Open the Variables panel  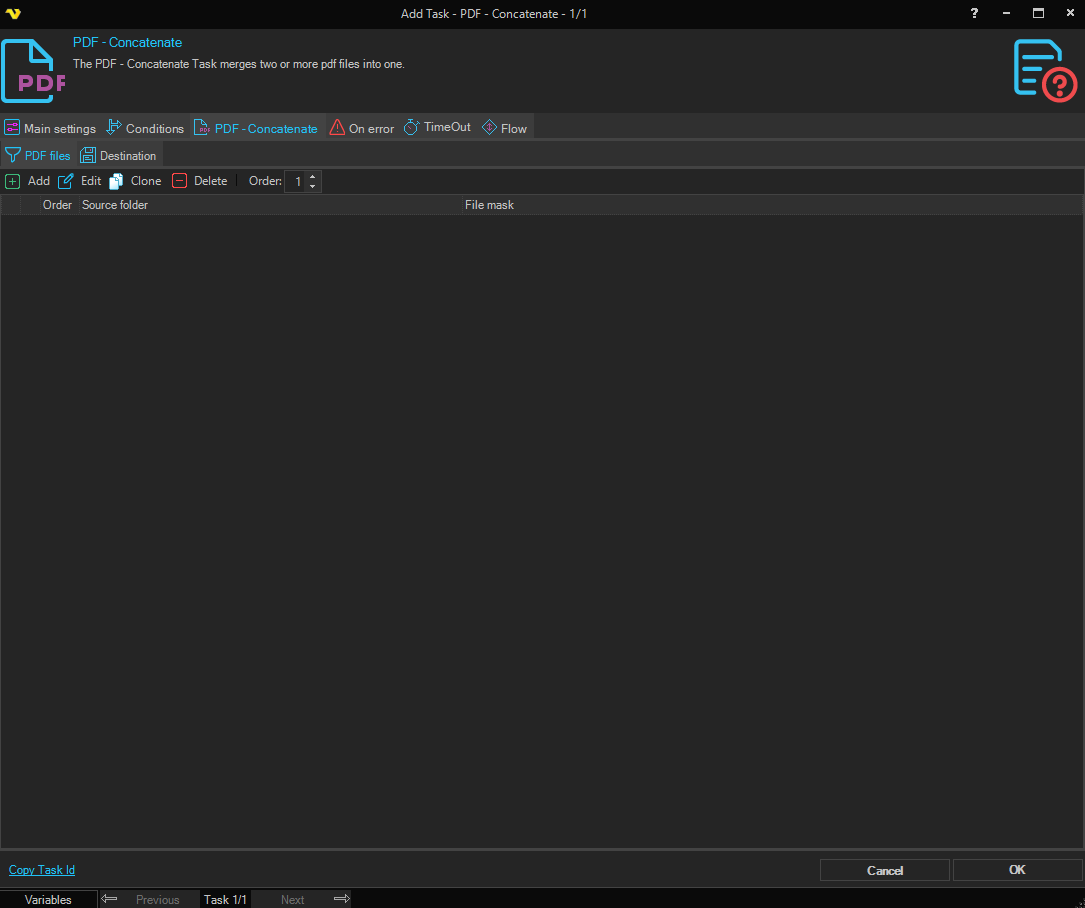(48, 899)
